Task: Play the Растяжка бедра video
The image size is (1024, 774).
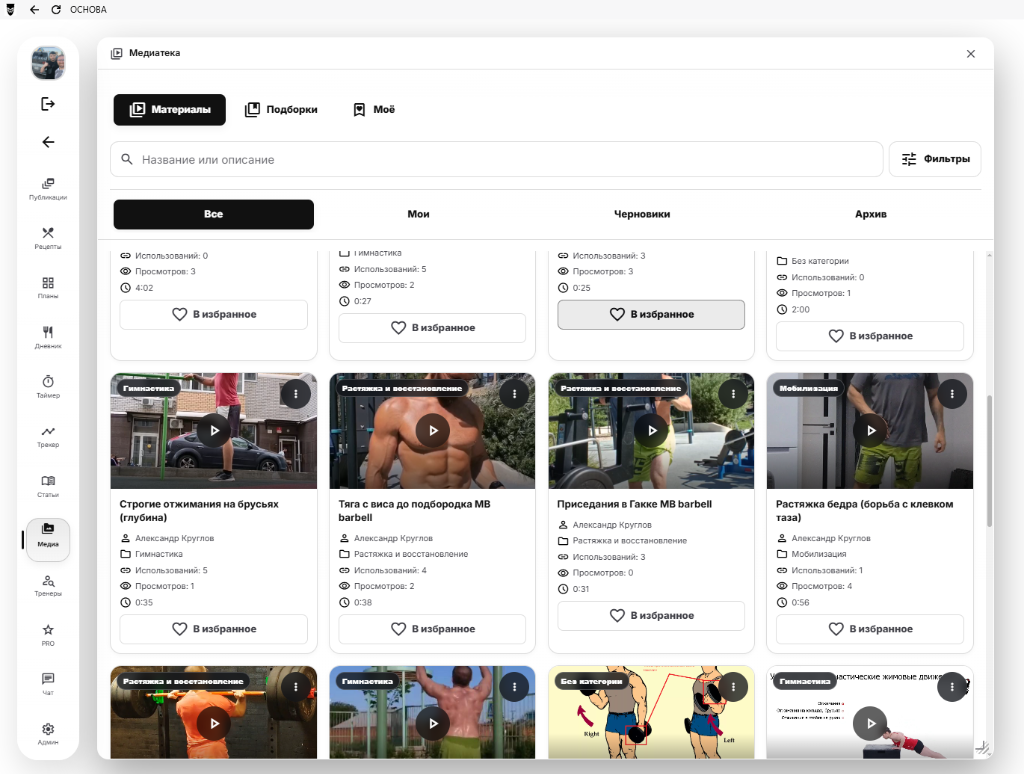Action: click(871, 430)
